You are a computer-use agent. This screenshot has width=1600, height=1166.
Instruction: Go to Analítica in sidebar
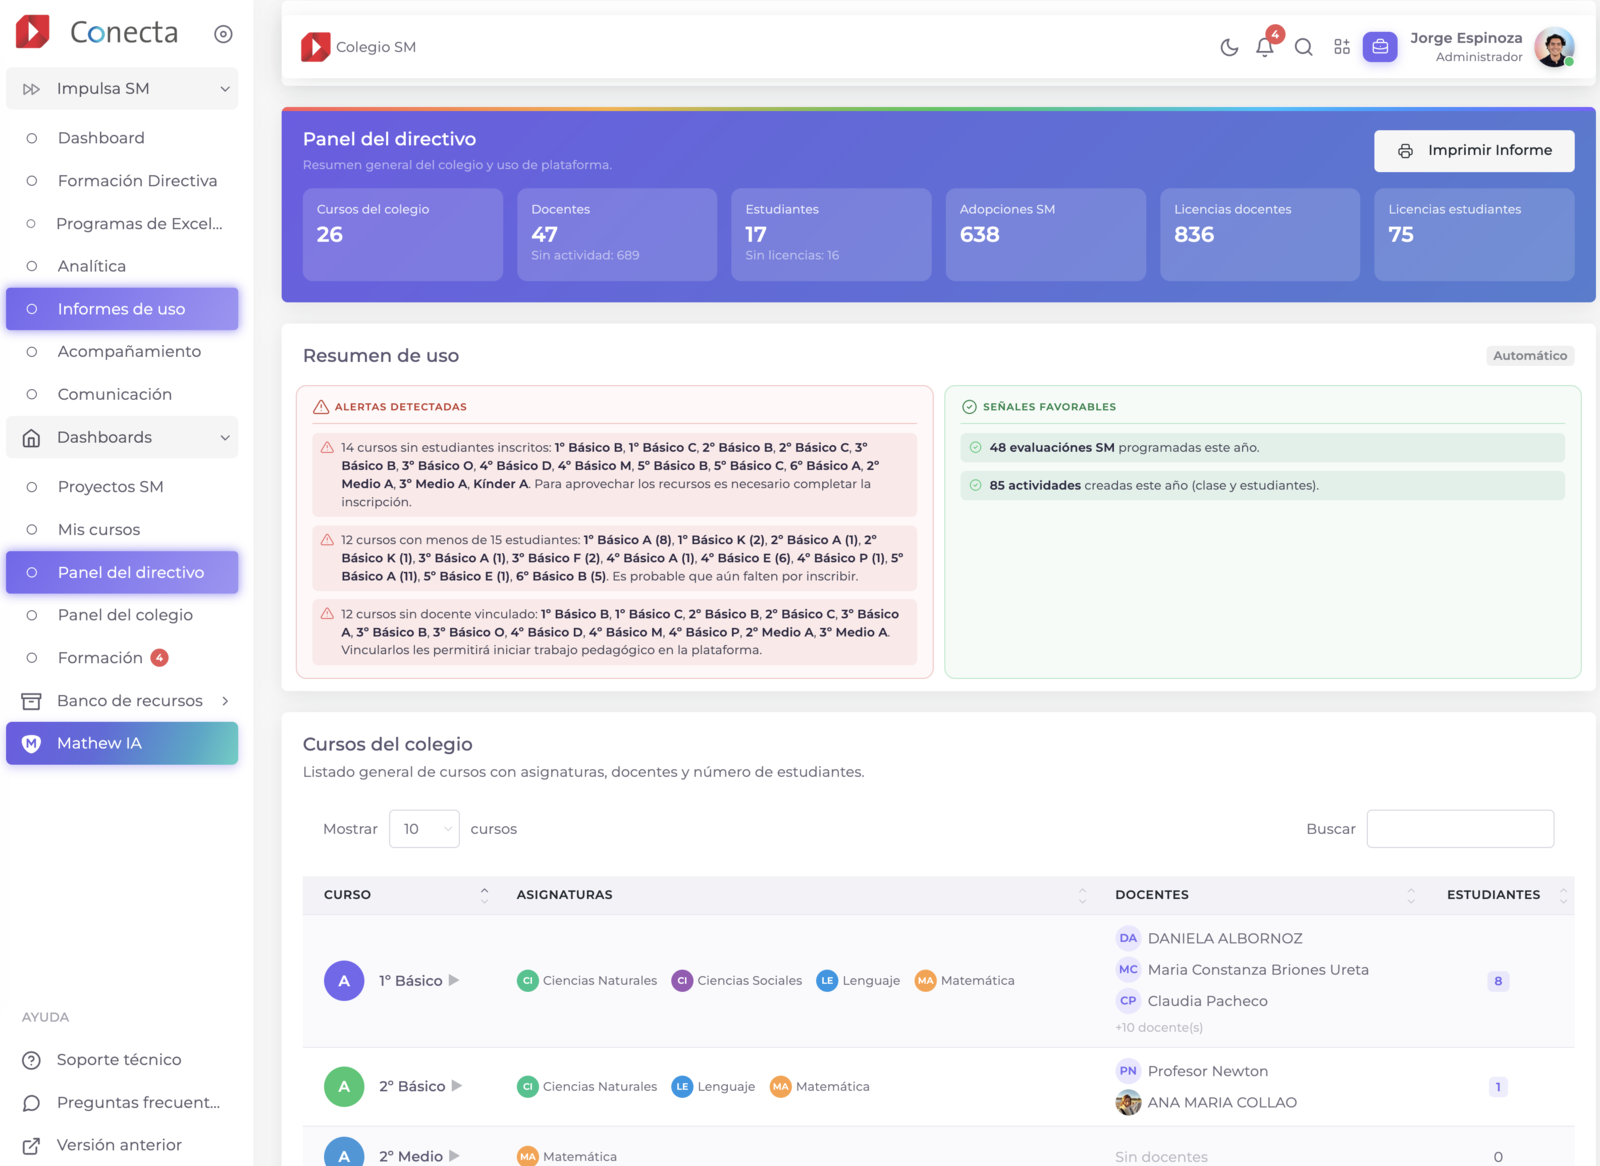tap(122, 266)
